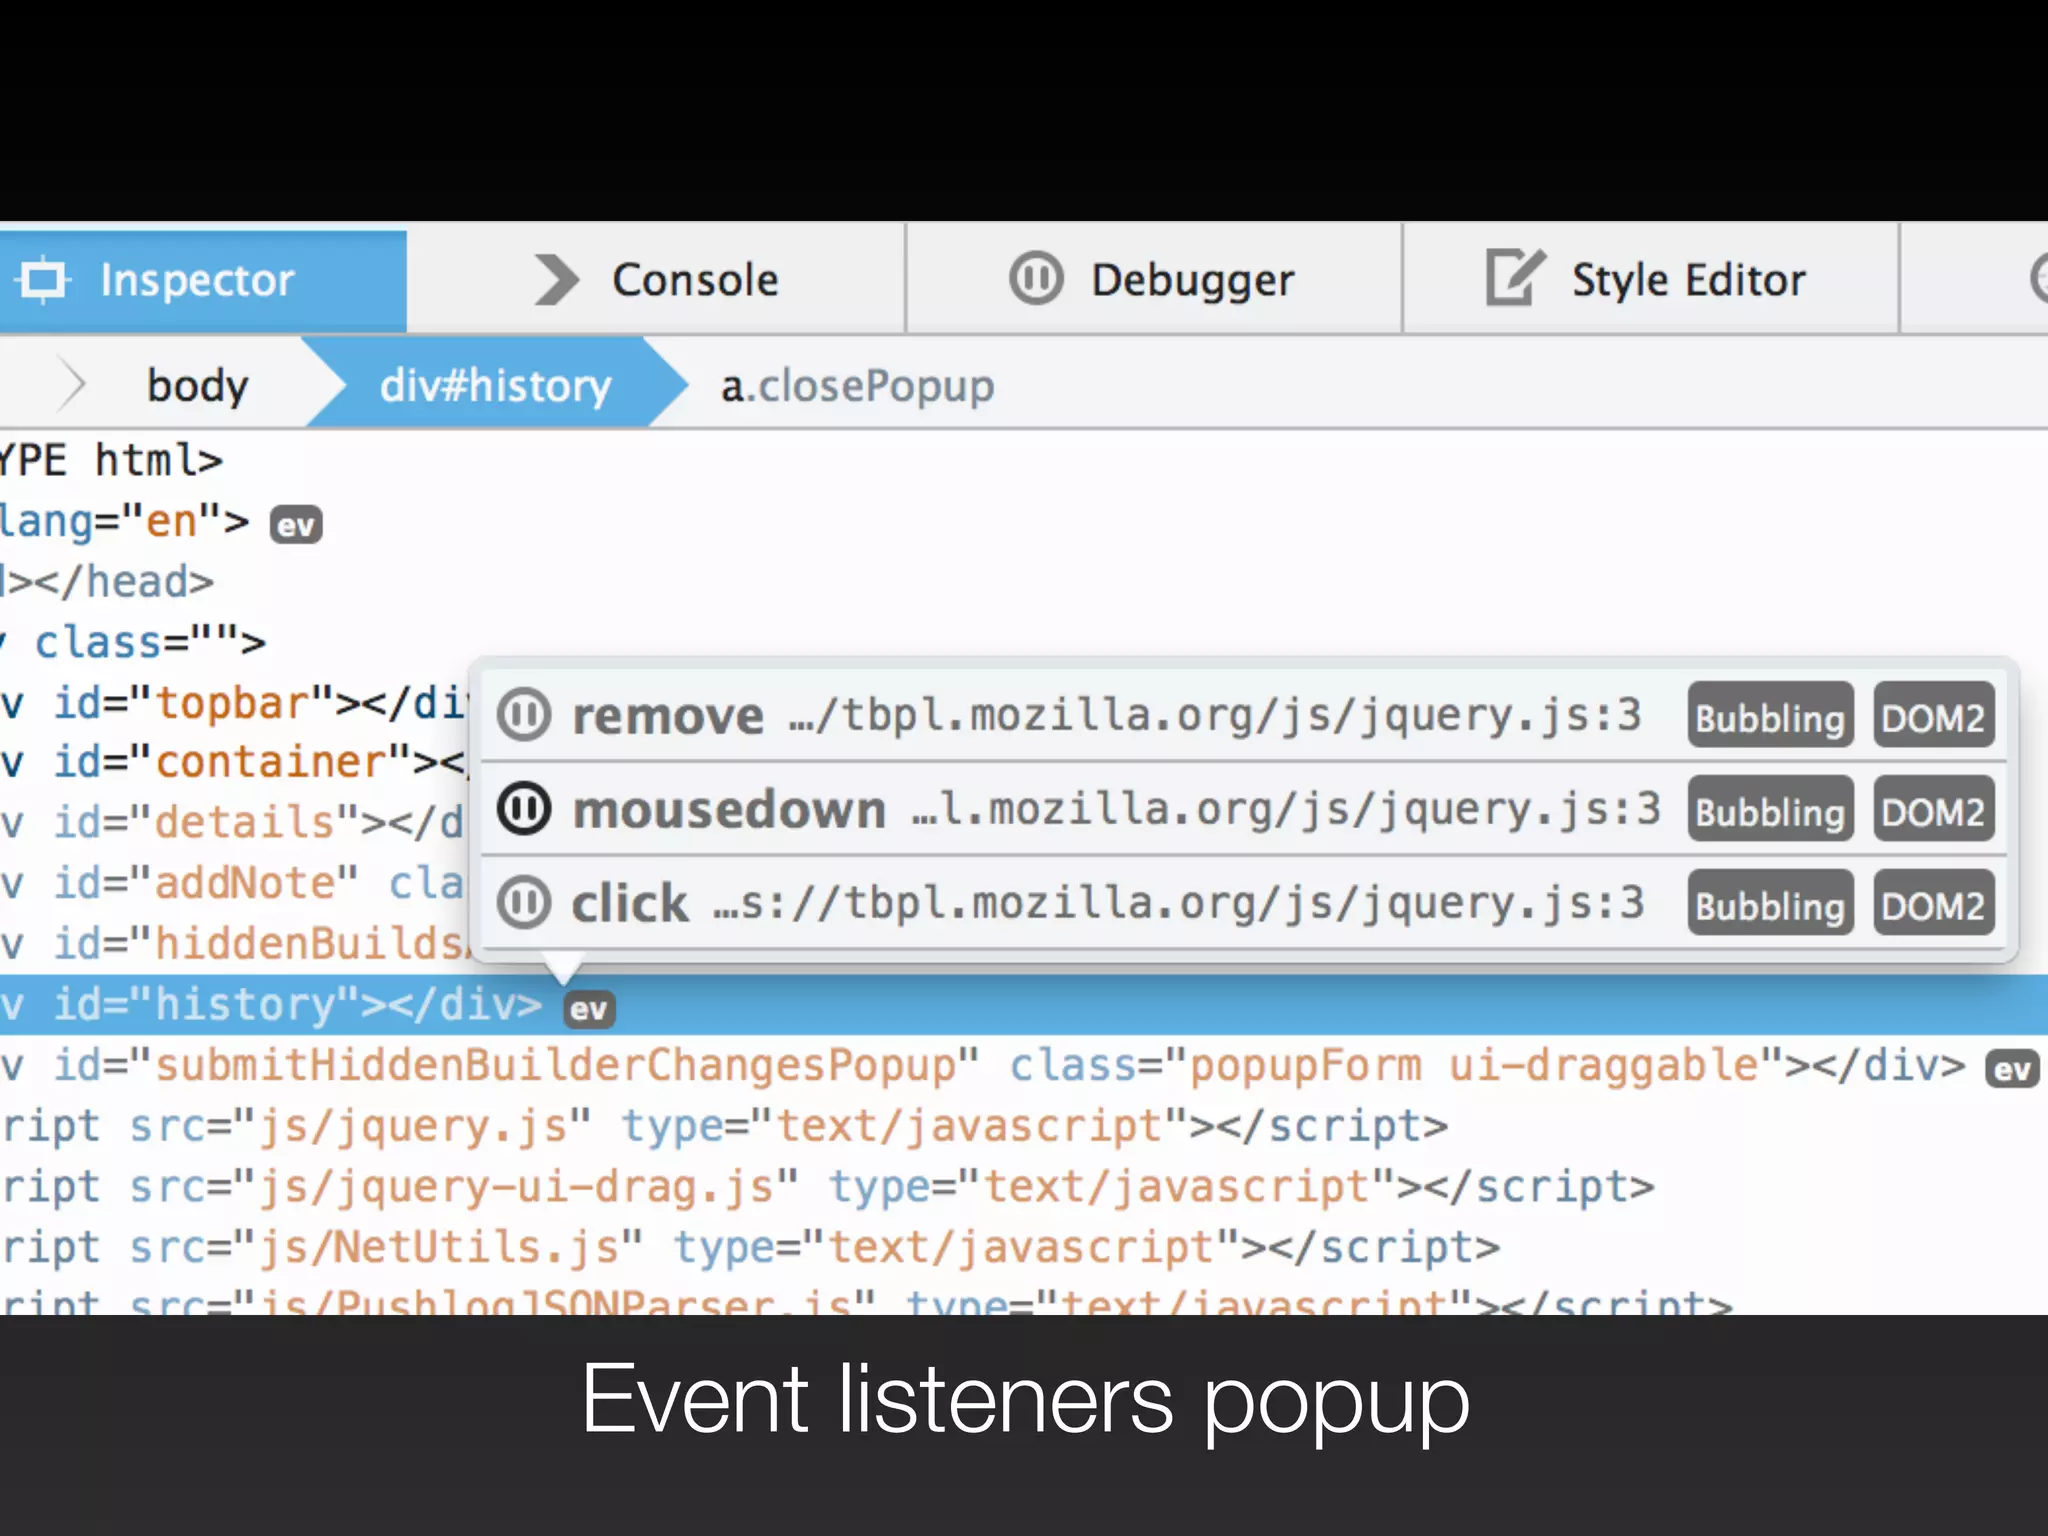Viewport: 2048px width, 1536px height.
Task: Select the id="hiddenBuilds" div node
Action: point(235,944)
